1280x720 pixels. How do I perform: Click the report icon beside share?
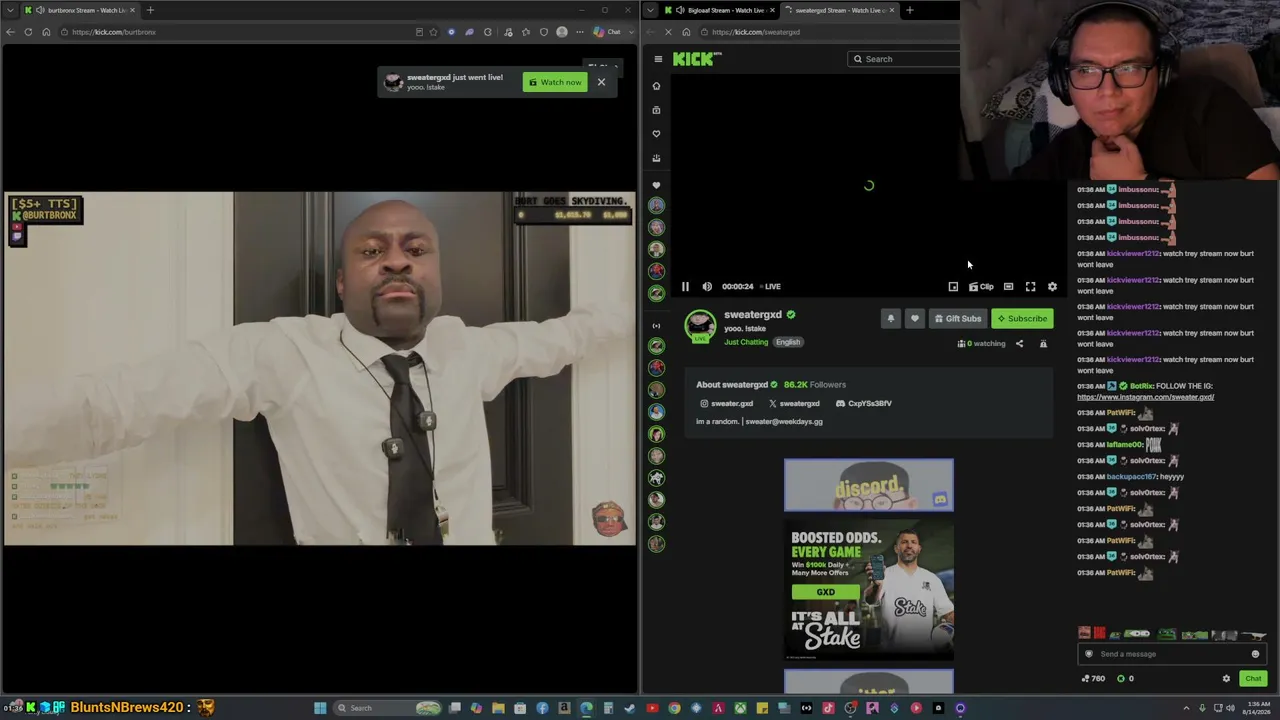coord(1043,344)
